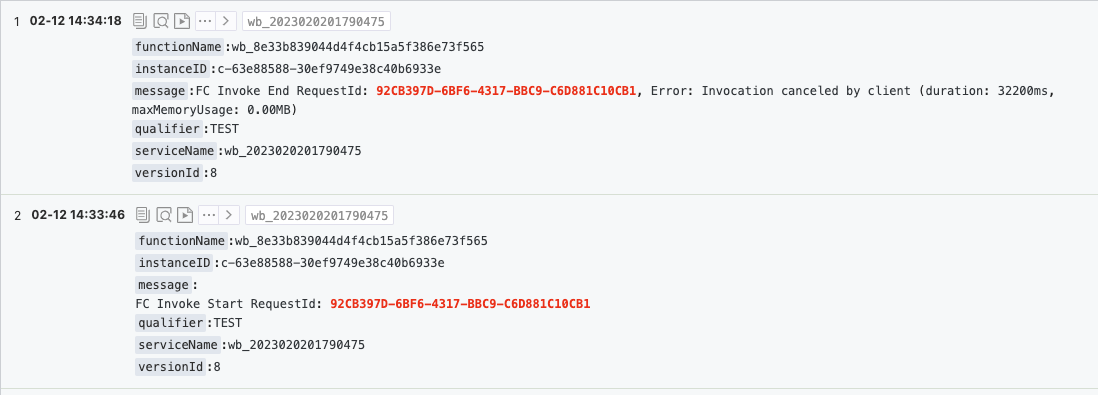
Task: Expand the chevron arrow on log 2
Action: [x=230, y=214]
